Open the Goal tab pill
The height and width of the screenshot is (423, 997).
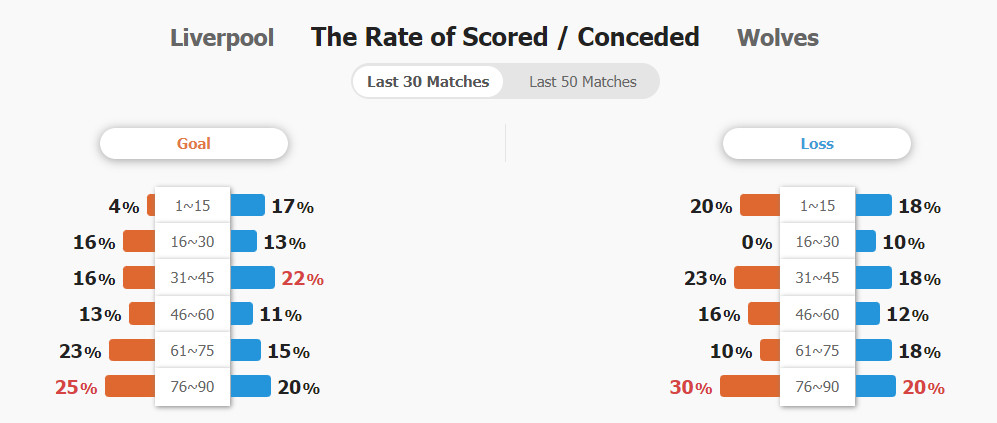pyautogui.click(x=194, y=144)
